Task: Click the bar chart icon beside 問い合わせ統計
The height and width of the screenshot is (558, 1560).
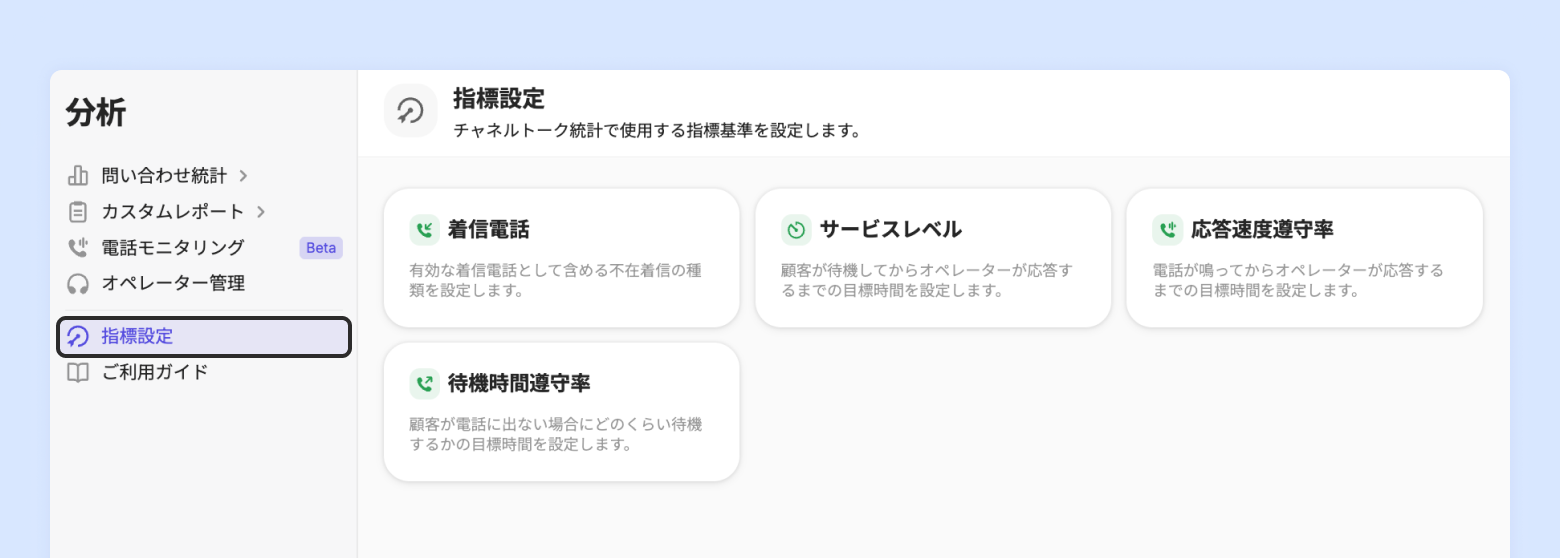Action: click(x=78, y=176)
